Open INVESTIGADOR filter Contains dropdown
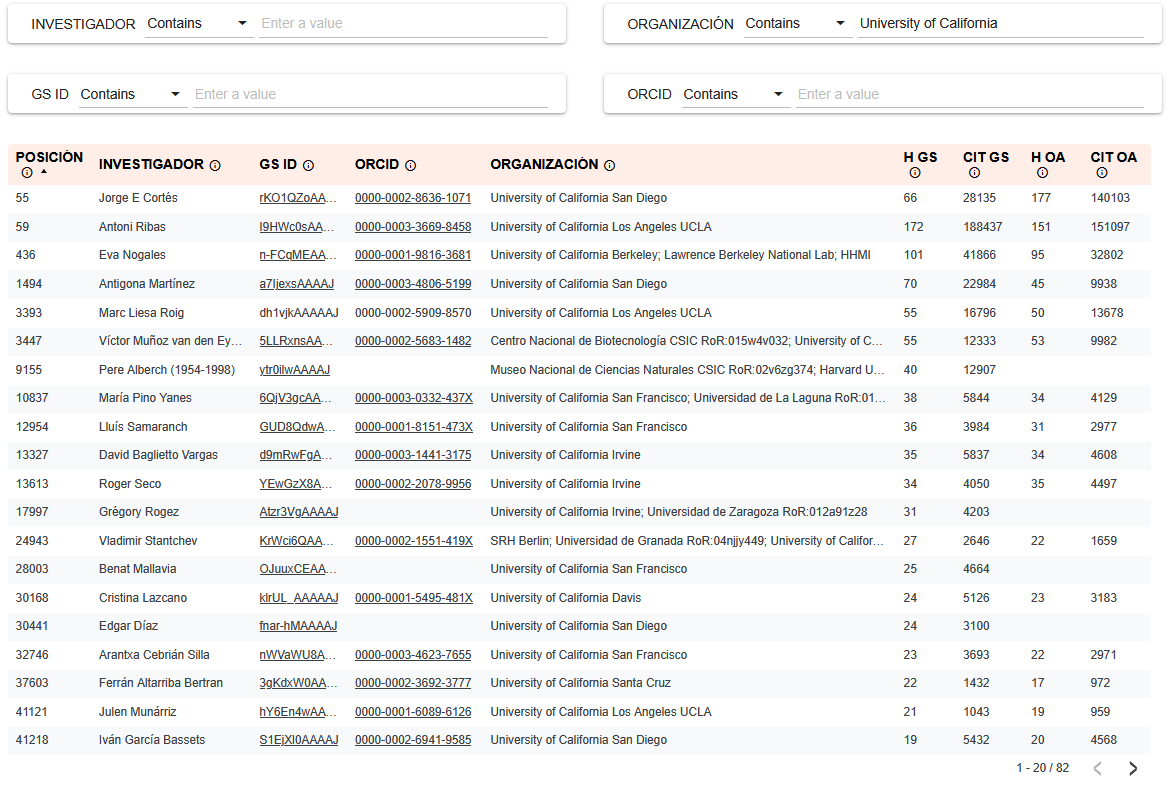 pos(198,24)
